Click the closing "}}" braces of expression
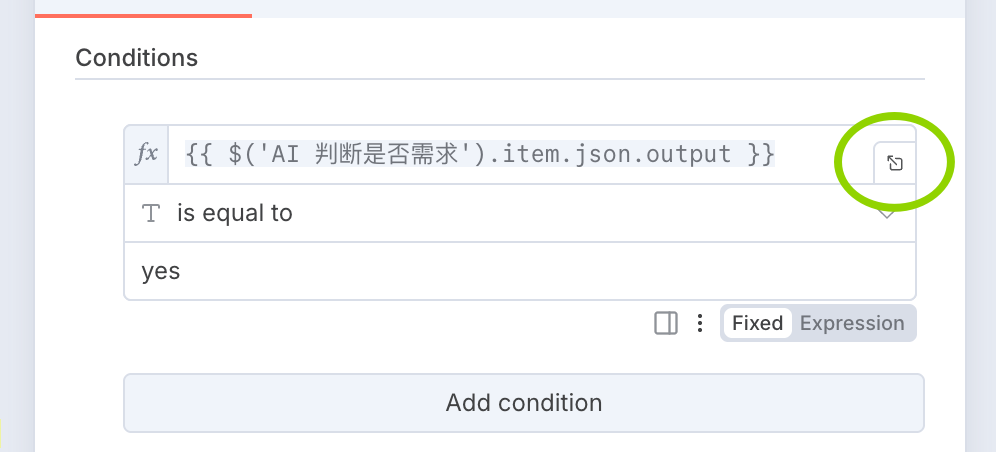 tap(761, 155)
